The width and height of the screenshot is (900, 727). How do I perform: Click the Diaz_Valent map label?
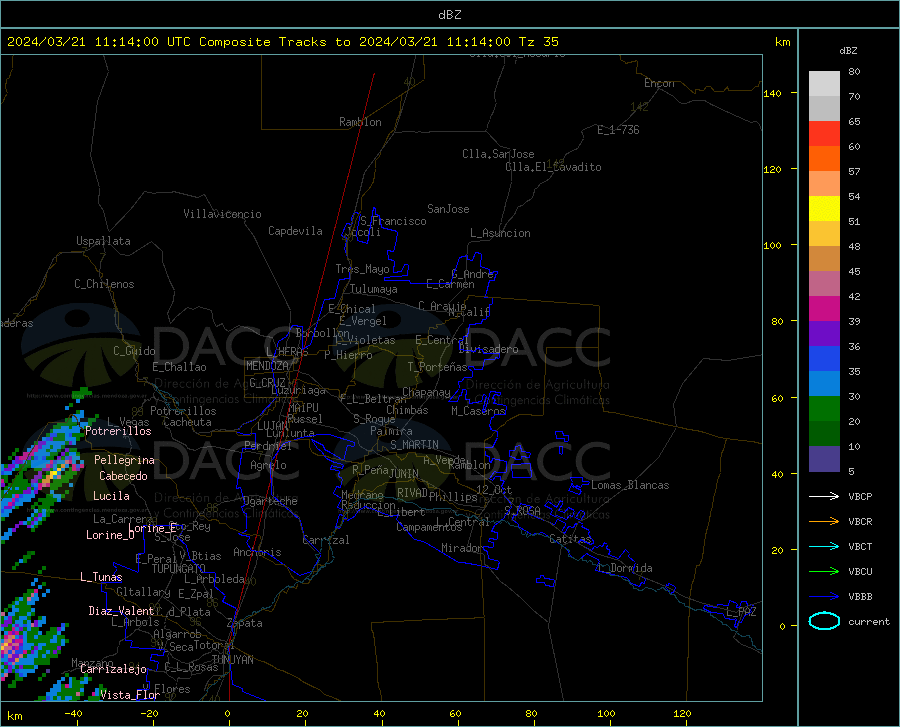coord(121,611)
